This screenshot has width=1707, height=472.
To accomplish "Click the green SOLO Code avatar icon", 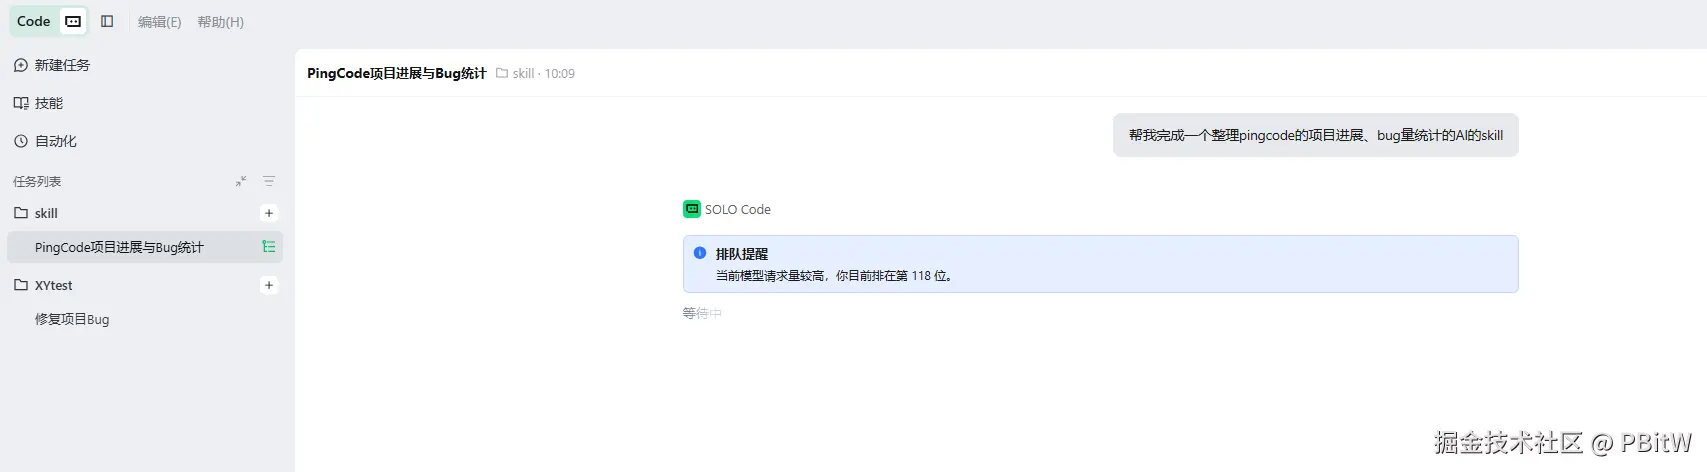I will [692, 209].
